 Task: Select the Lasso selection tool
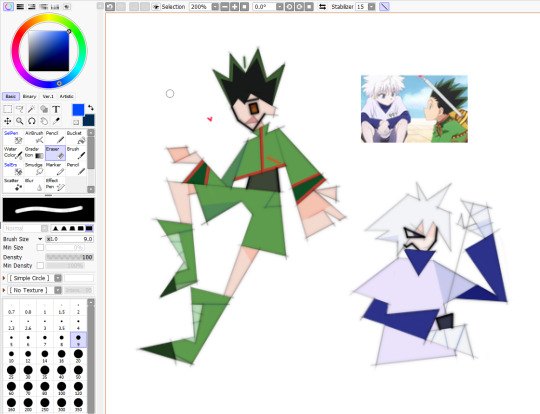click(x=20, y=110)
